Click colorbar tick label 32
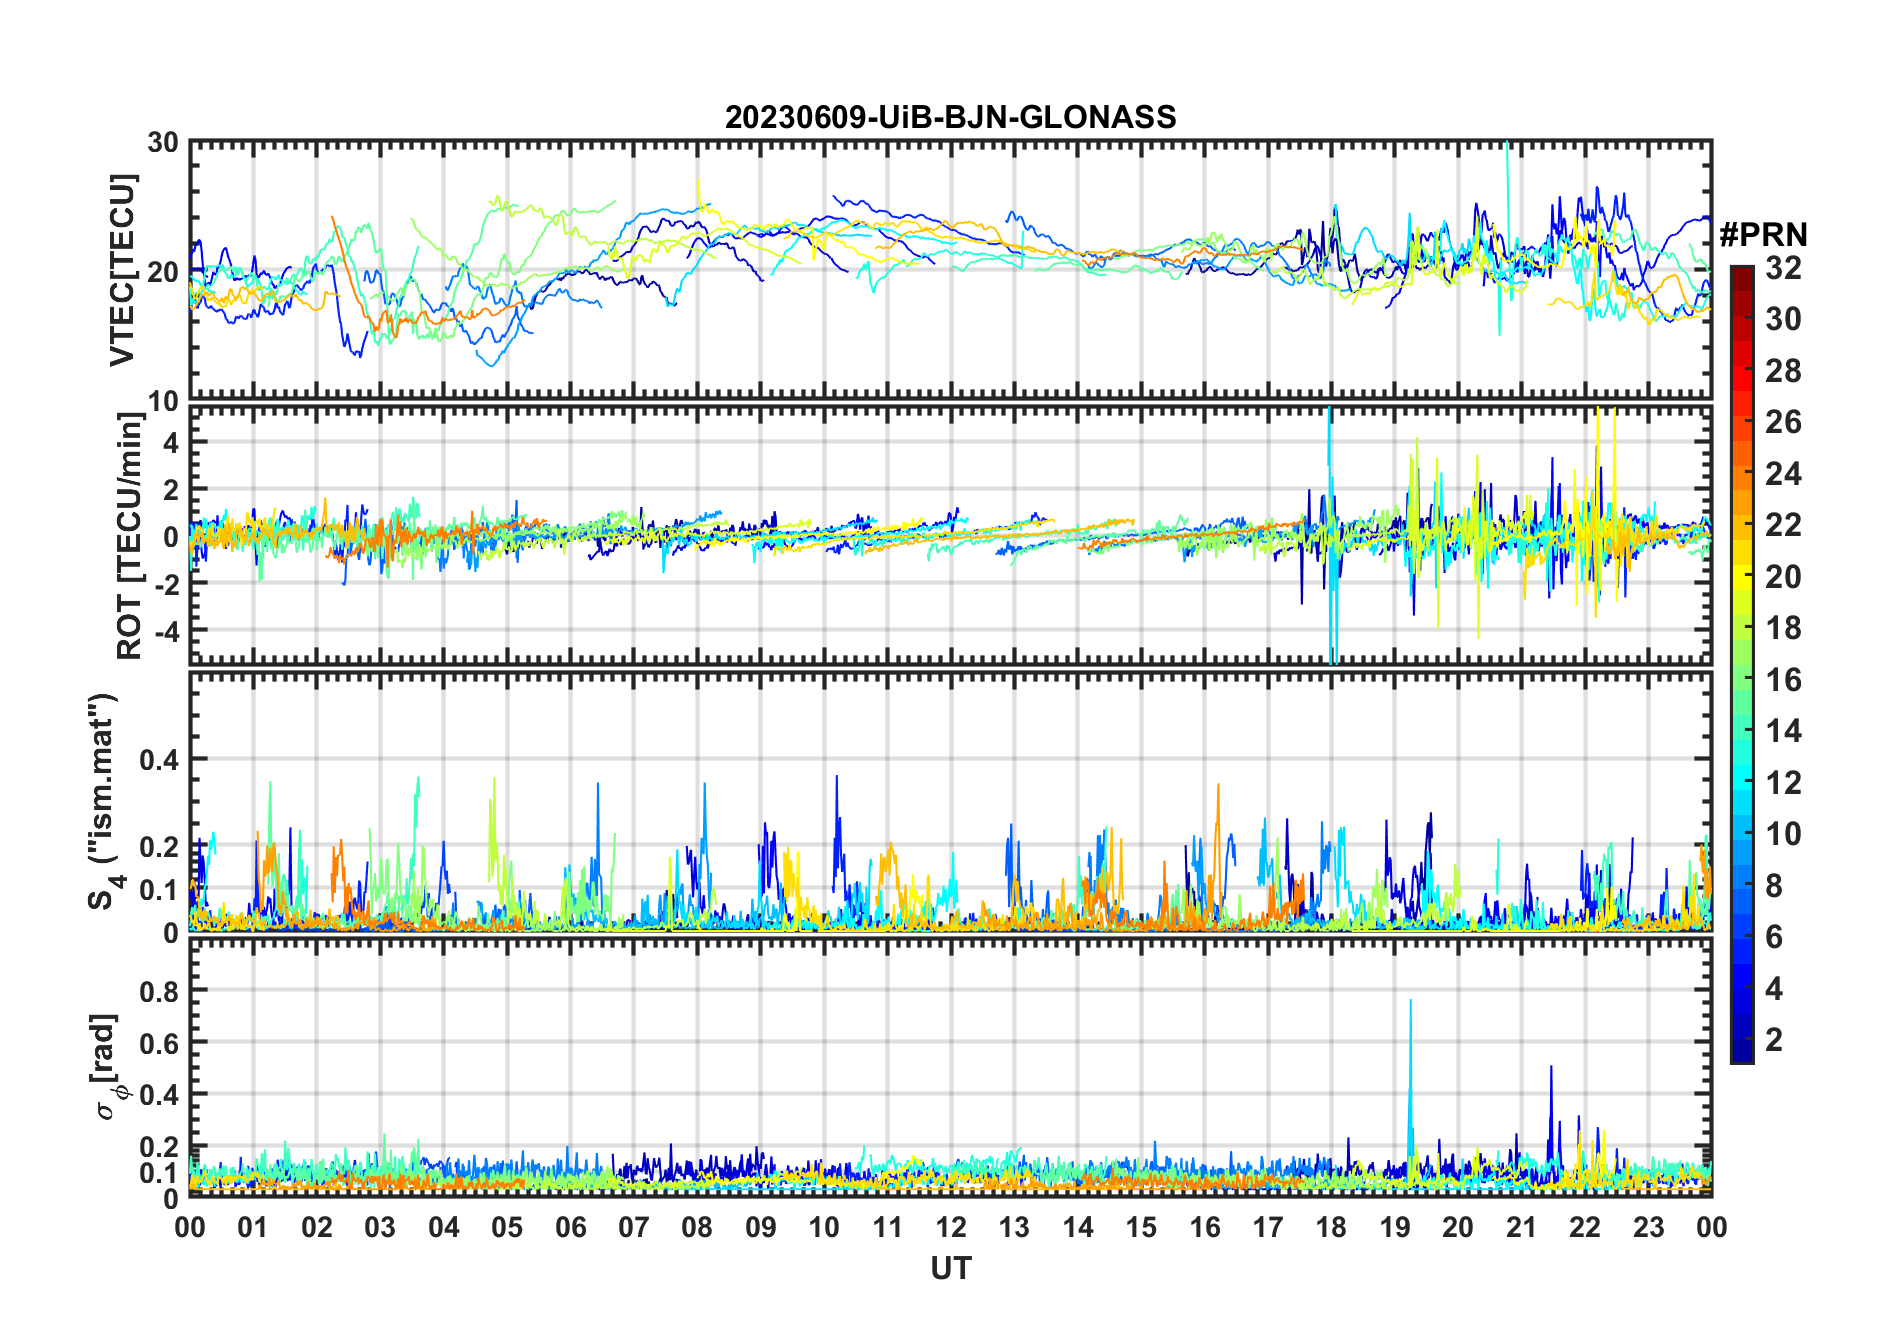The image size is (1902, 1330). click(1783, 268)
